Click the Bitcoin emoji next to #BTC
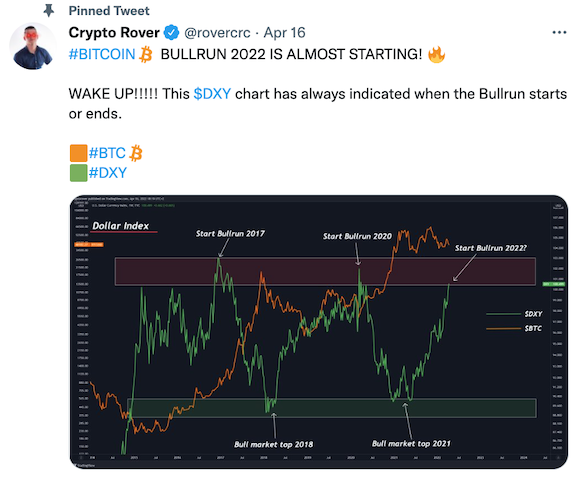The height and width of the screenshot is (481, 576). [x=136, y=153]
